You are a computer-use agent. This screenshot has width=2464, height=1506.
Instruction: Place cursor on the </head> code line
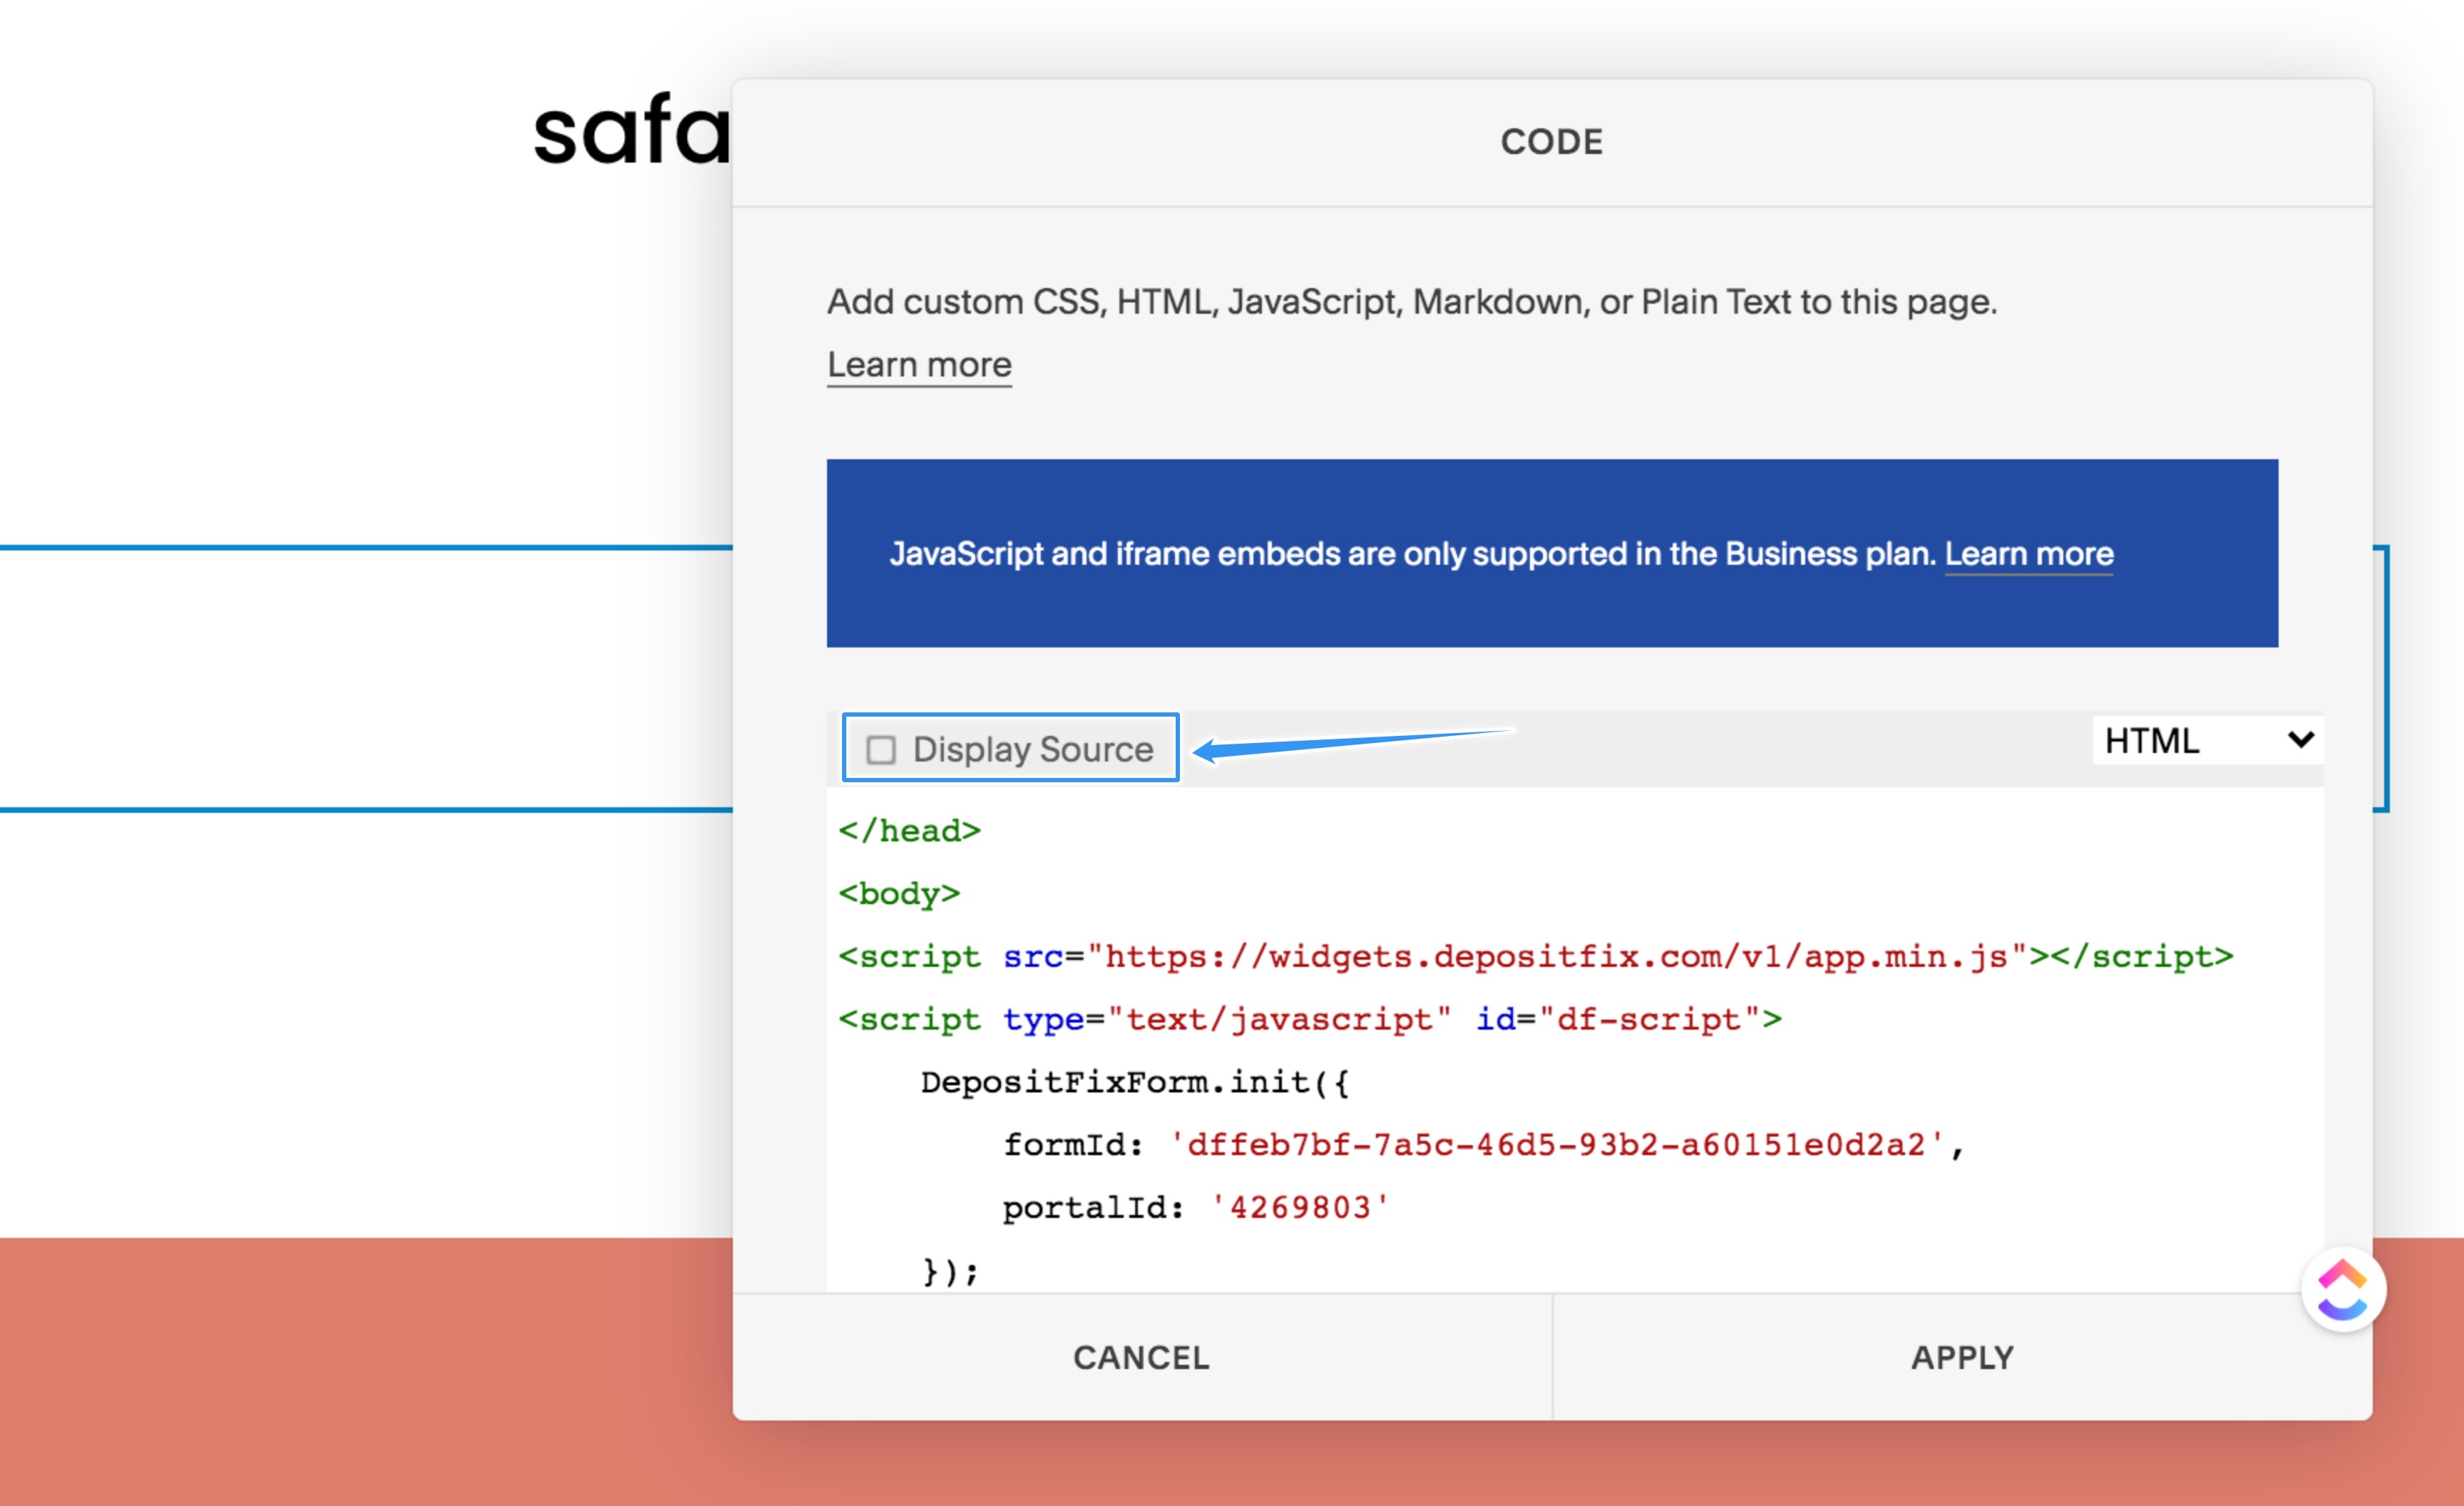(909, 831)
